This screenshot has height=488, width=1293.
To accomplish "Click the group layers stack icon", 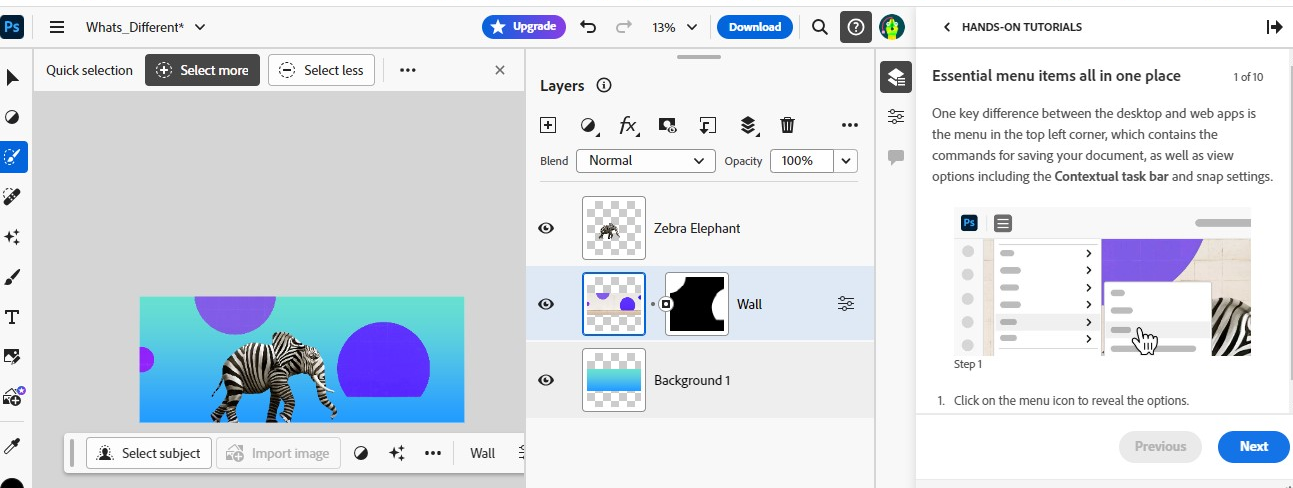I will (748, 125).
